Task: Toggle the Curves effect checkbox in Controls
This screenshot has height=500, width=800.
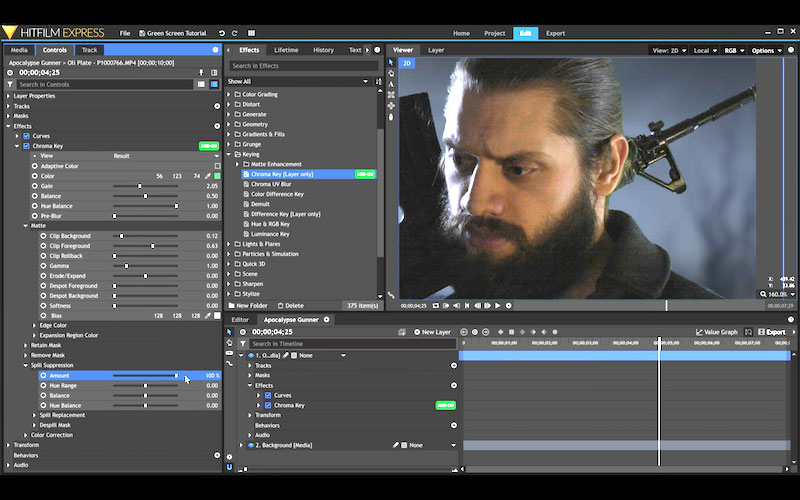Action: (27, 136)
